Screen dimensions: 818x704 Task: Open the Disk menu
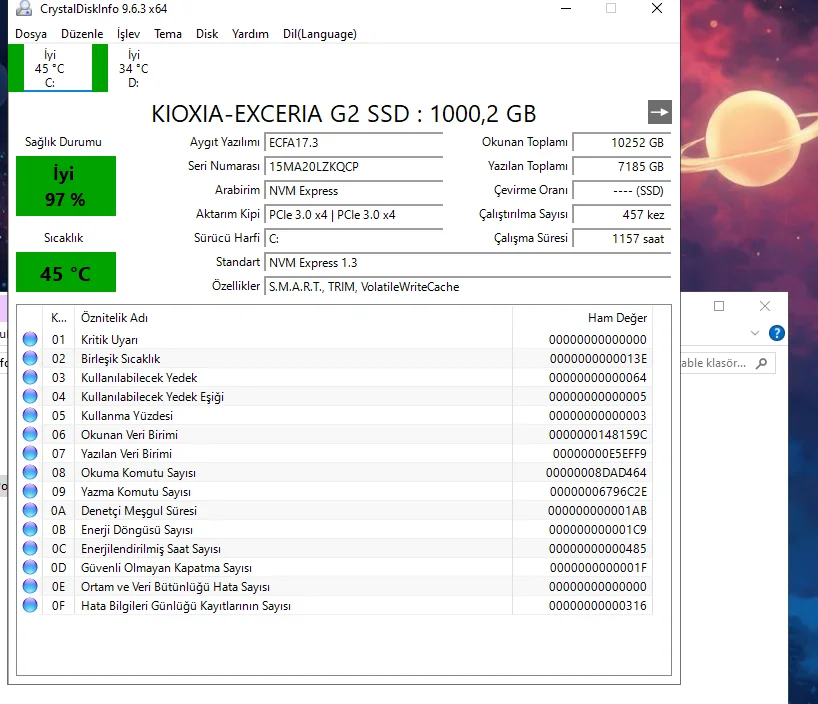pos(207,34)
